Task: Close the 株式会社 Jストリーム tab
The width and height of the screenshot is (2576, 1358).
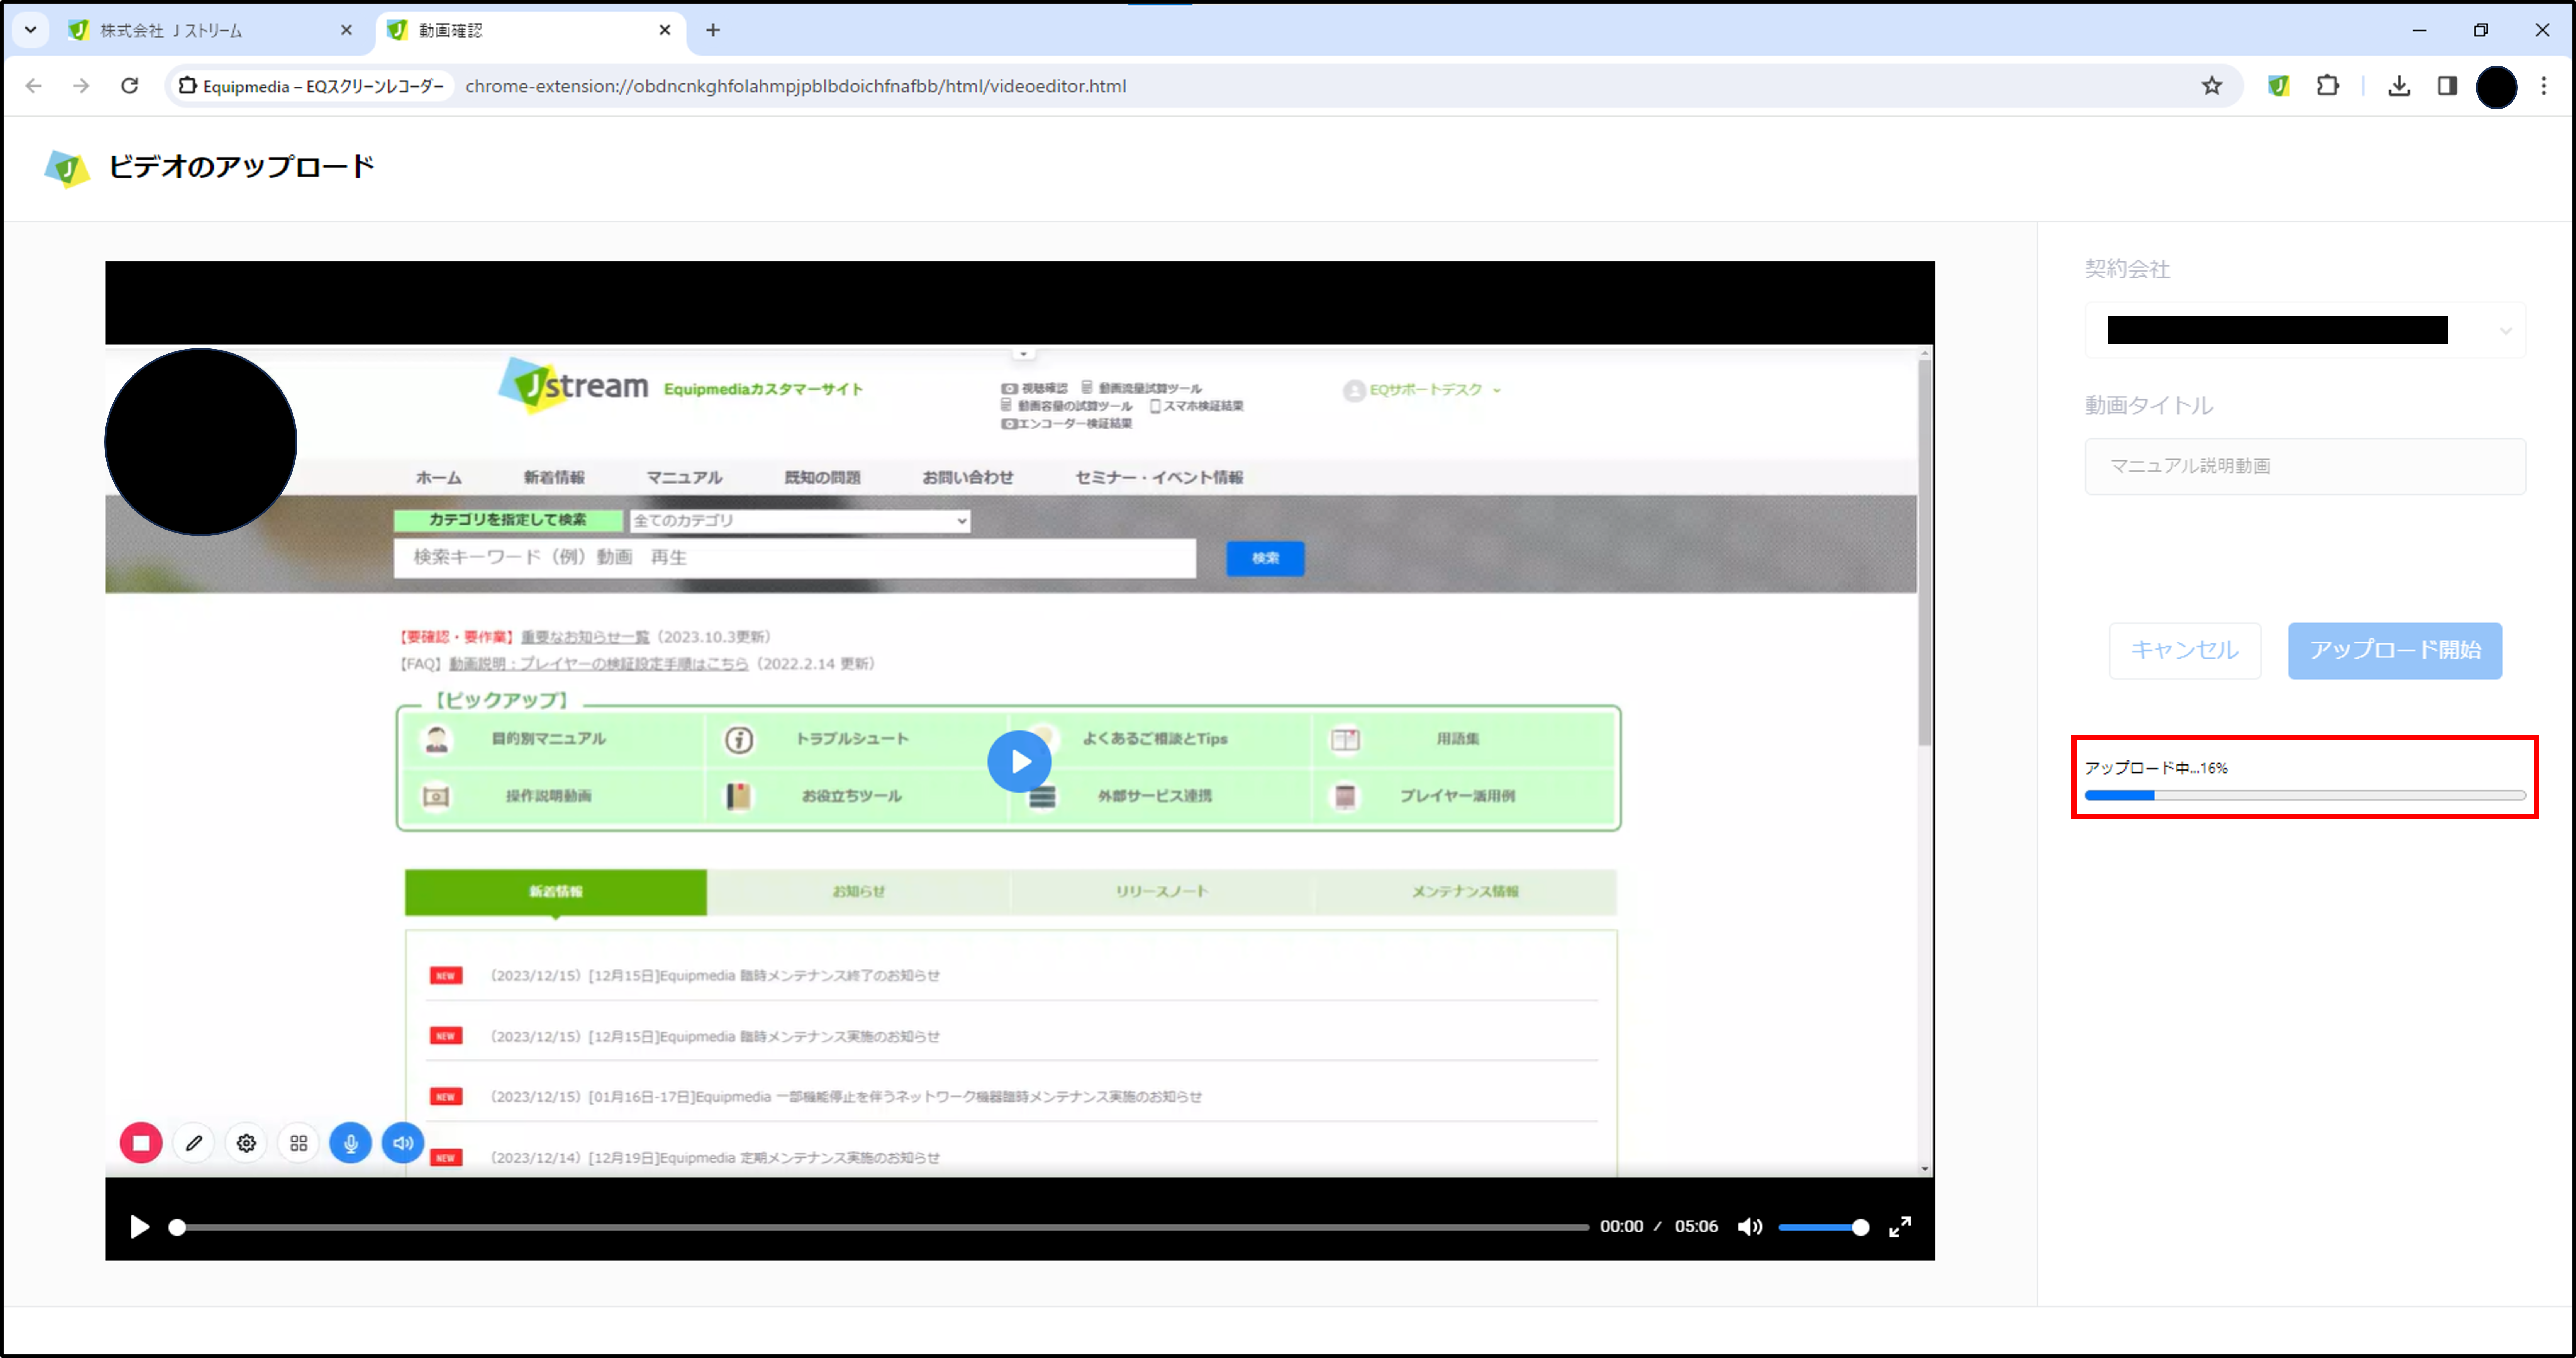Action: [x=346, y=31]
